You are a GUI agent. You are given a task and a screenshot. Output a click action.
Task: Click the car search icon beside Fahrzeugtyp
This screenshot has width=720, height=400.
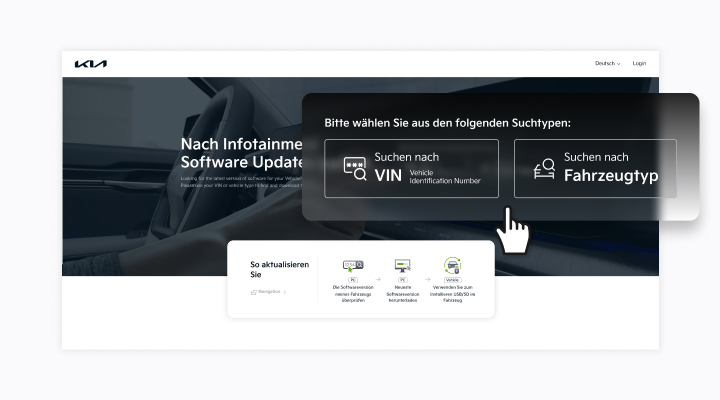(x=544, y=168)
